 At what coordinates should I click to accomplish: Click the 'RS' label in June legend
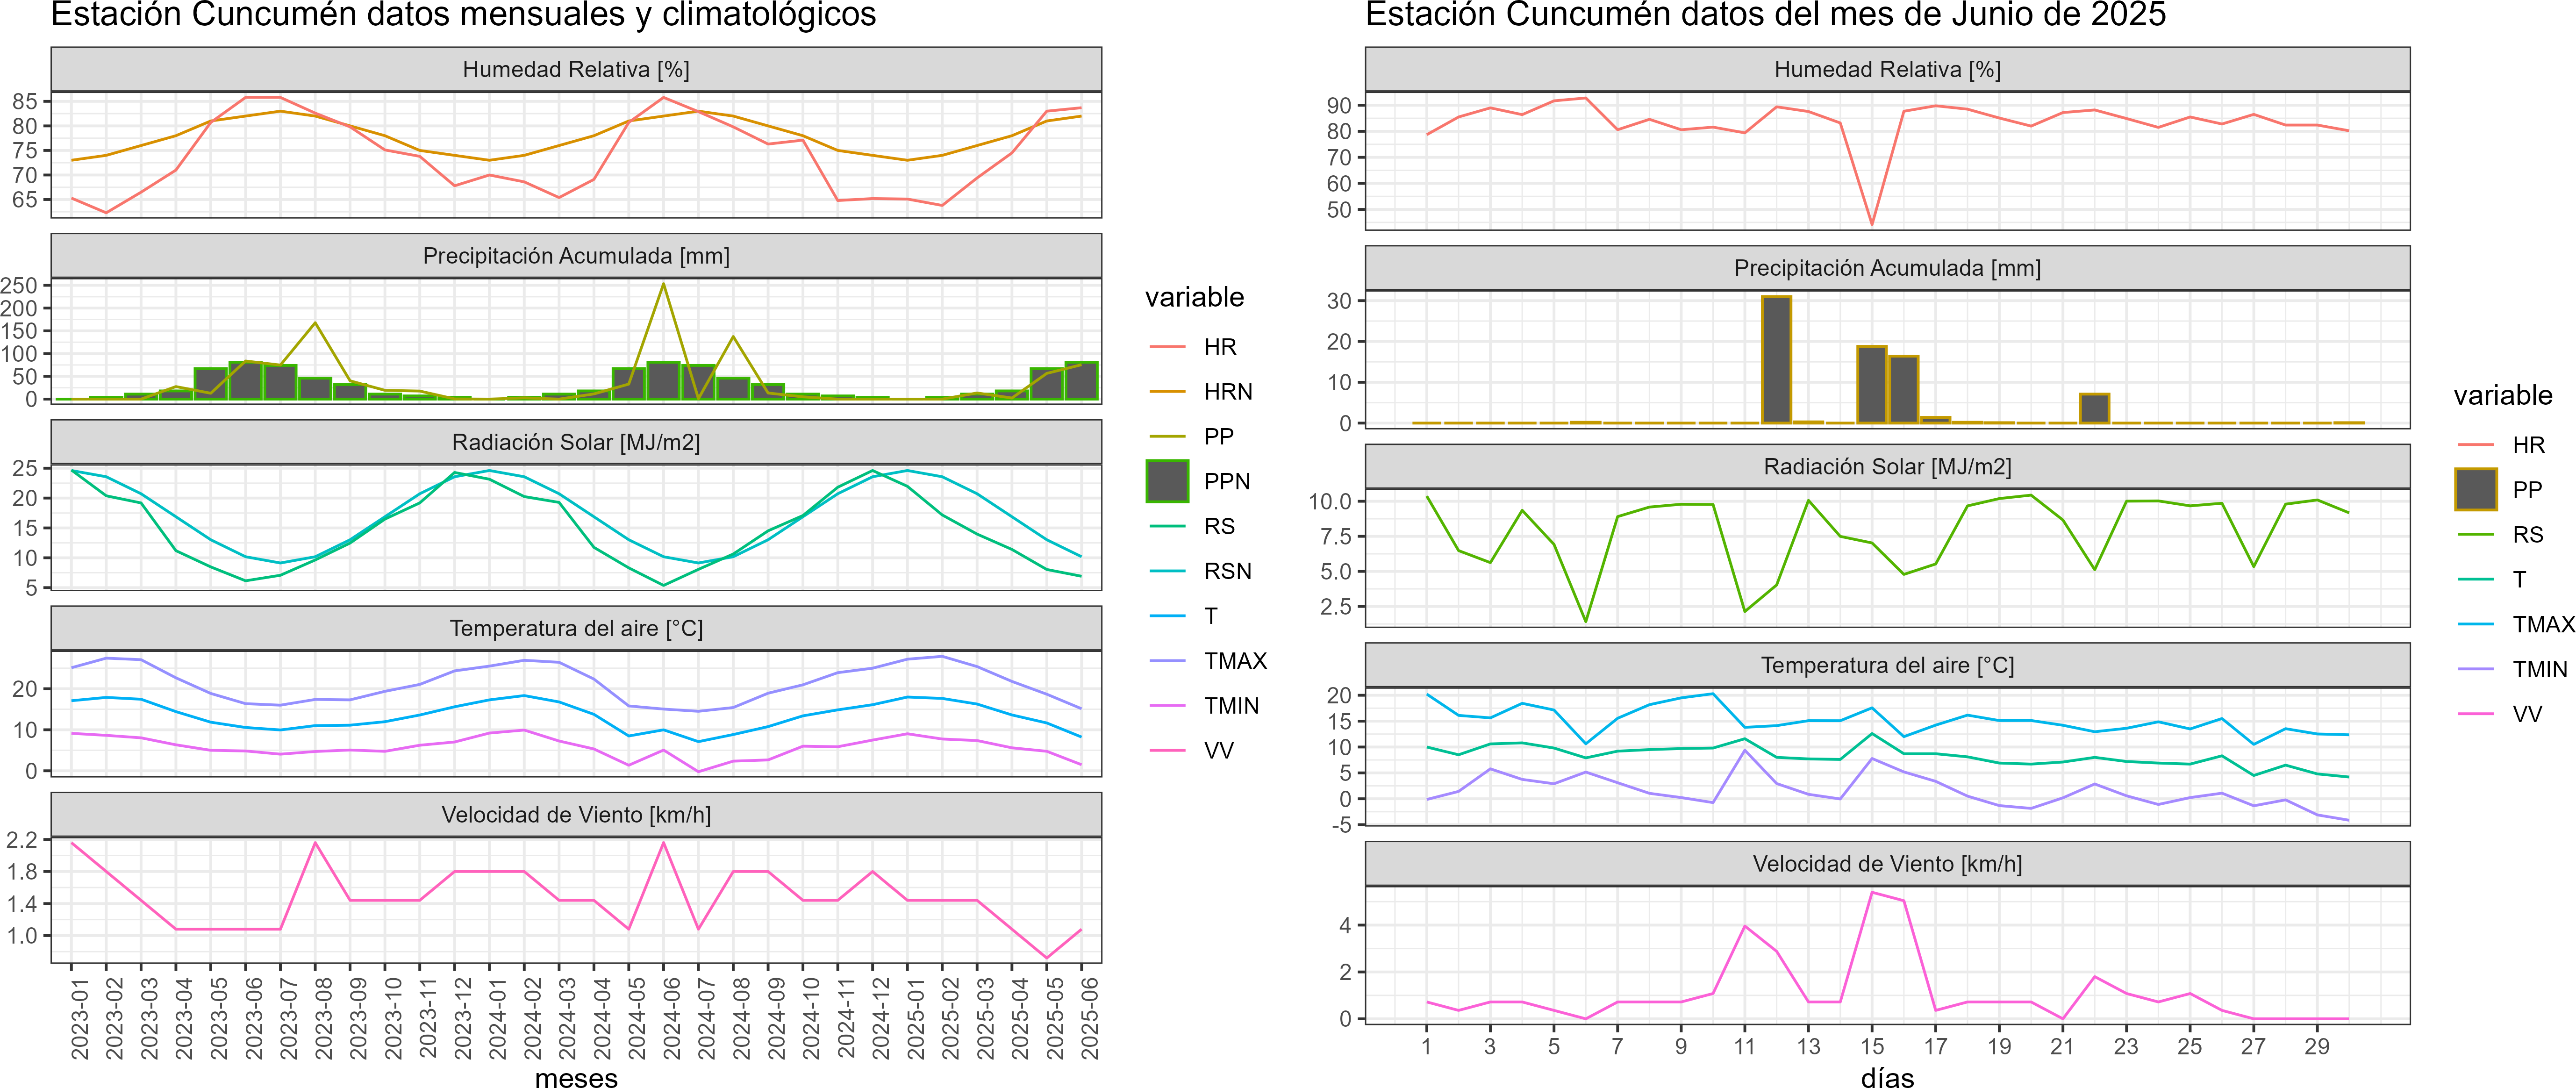click(x=2527, y=535)
